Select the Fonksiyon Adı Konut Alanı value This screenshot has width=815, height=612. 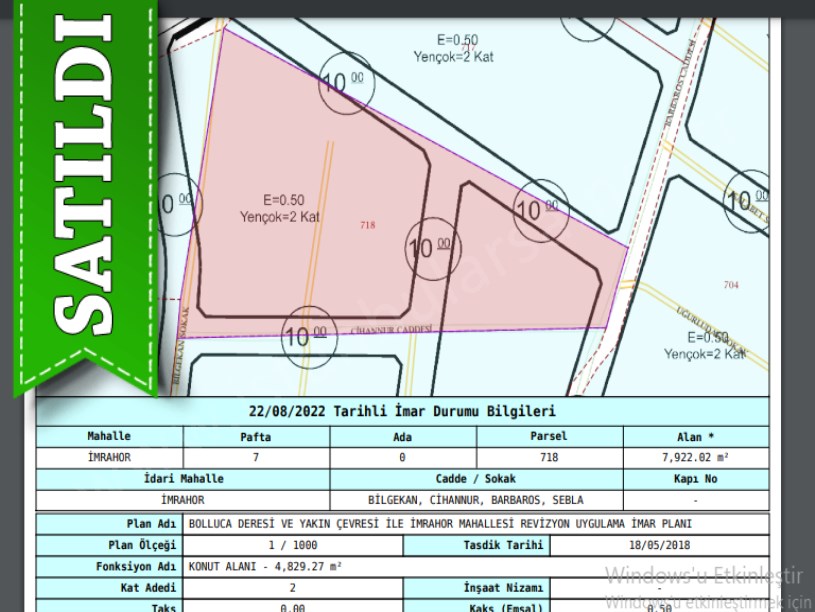265,566
